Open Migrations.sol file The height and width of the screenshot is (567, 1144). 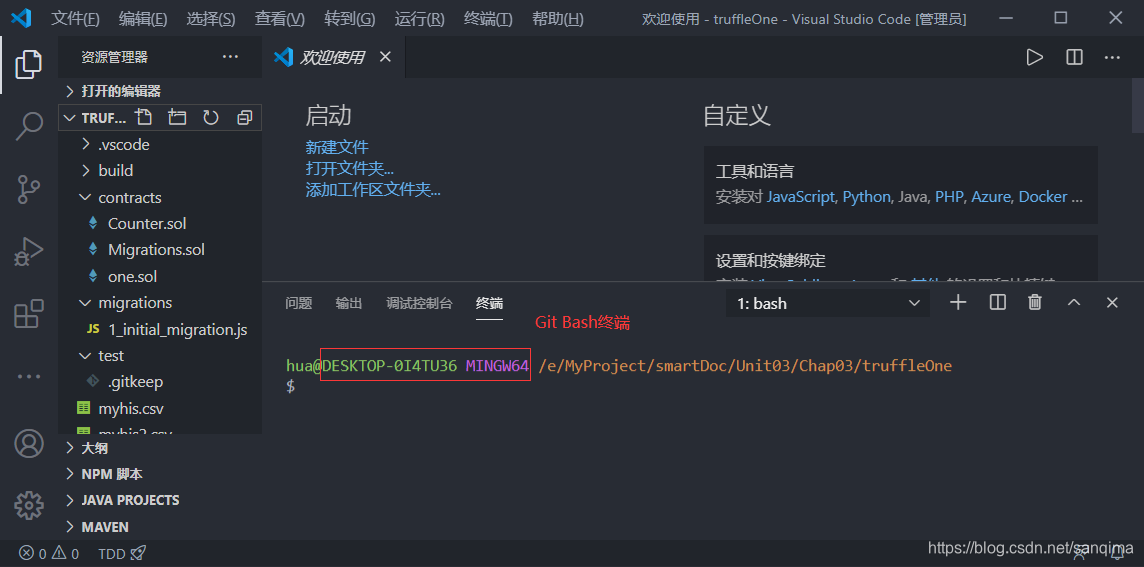[x=160, y=250]
